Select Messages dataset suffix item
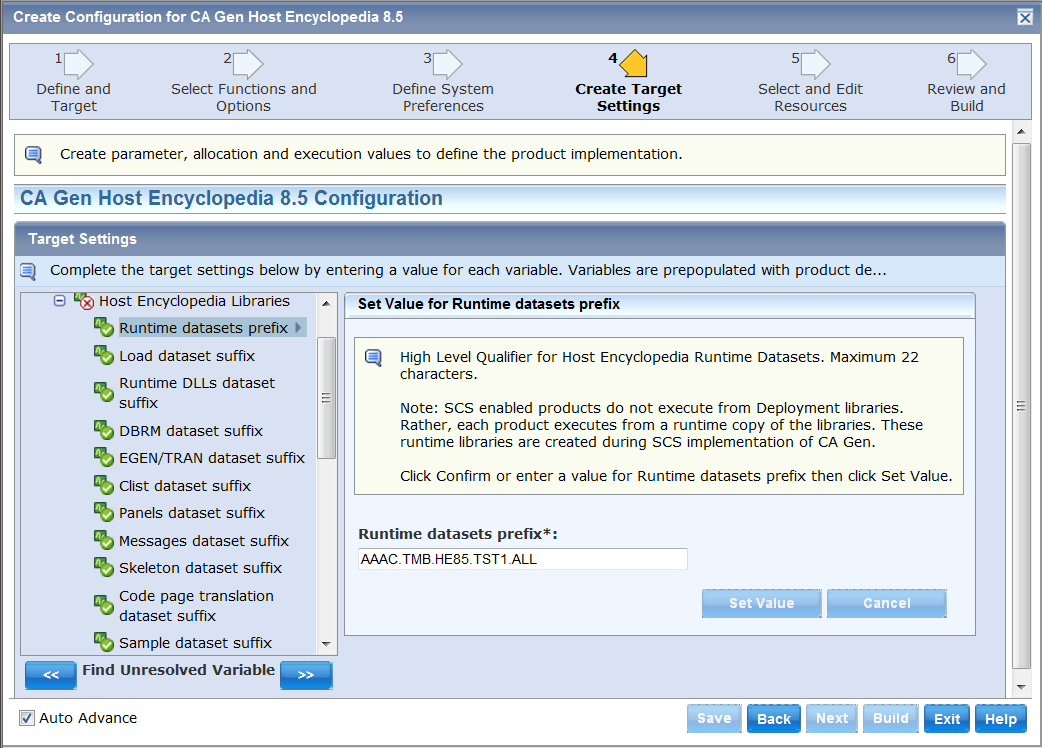The height and width of the screenshot is (748, 1042). click(x=203, y=541)
